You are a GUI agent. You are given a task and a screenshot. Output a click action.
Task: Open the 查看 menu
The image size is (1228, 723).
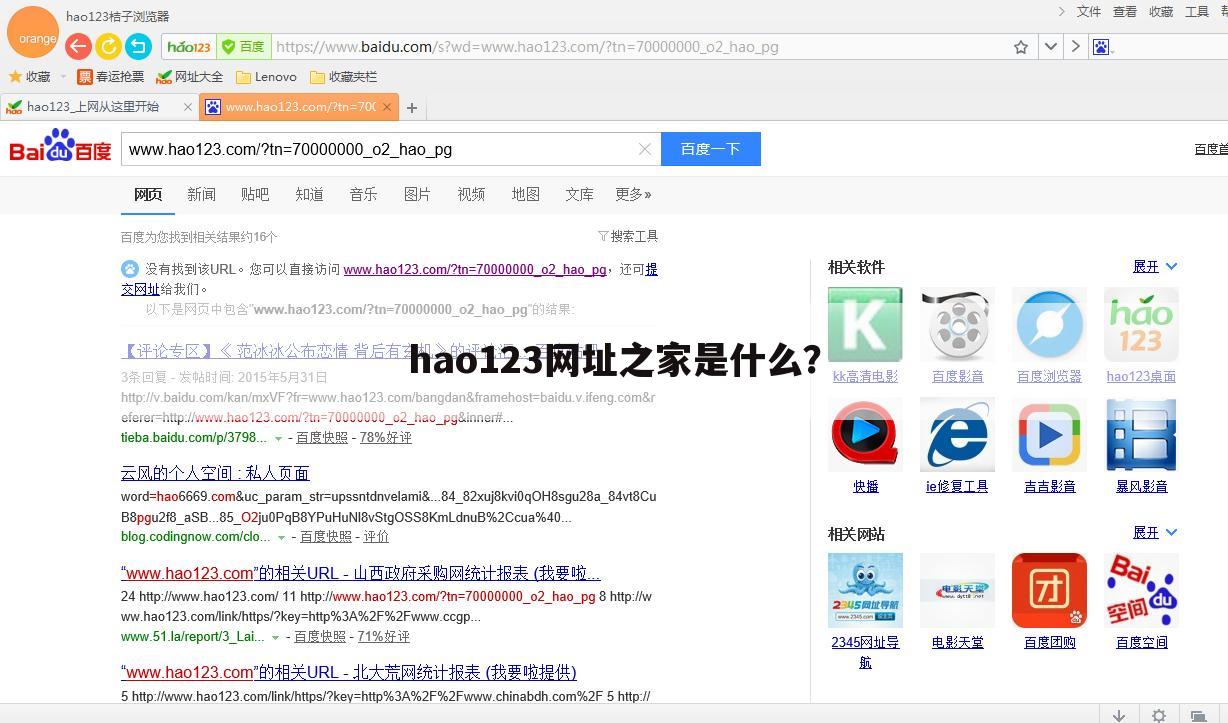1125,12
